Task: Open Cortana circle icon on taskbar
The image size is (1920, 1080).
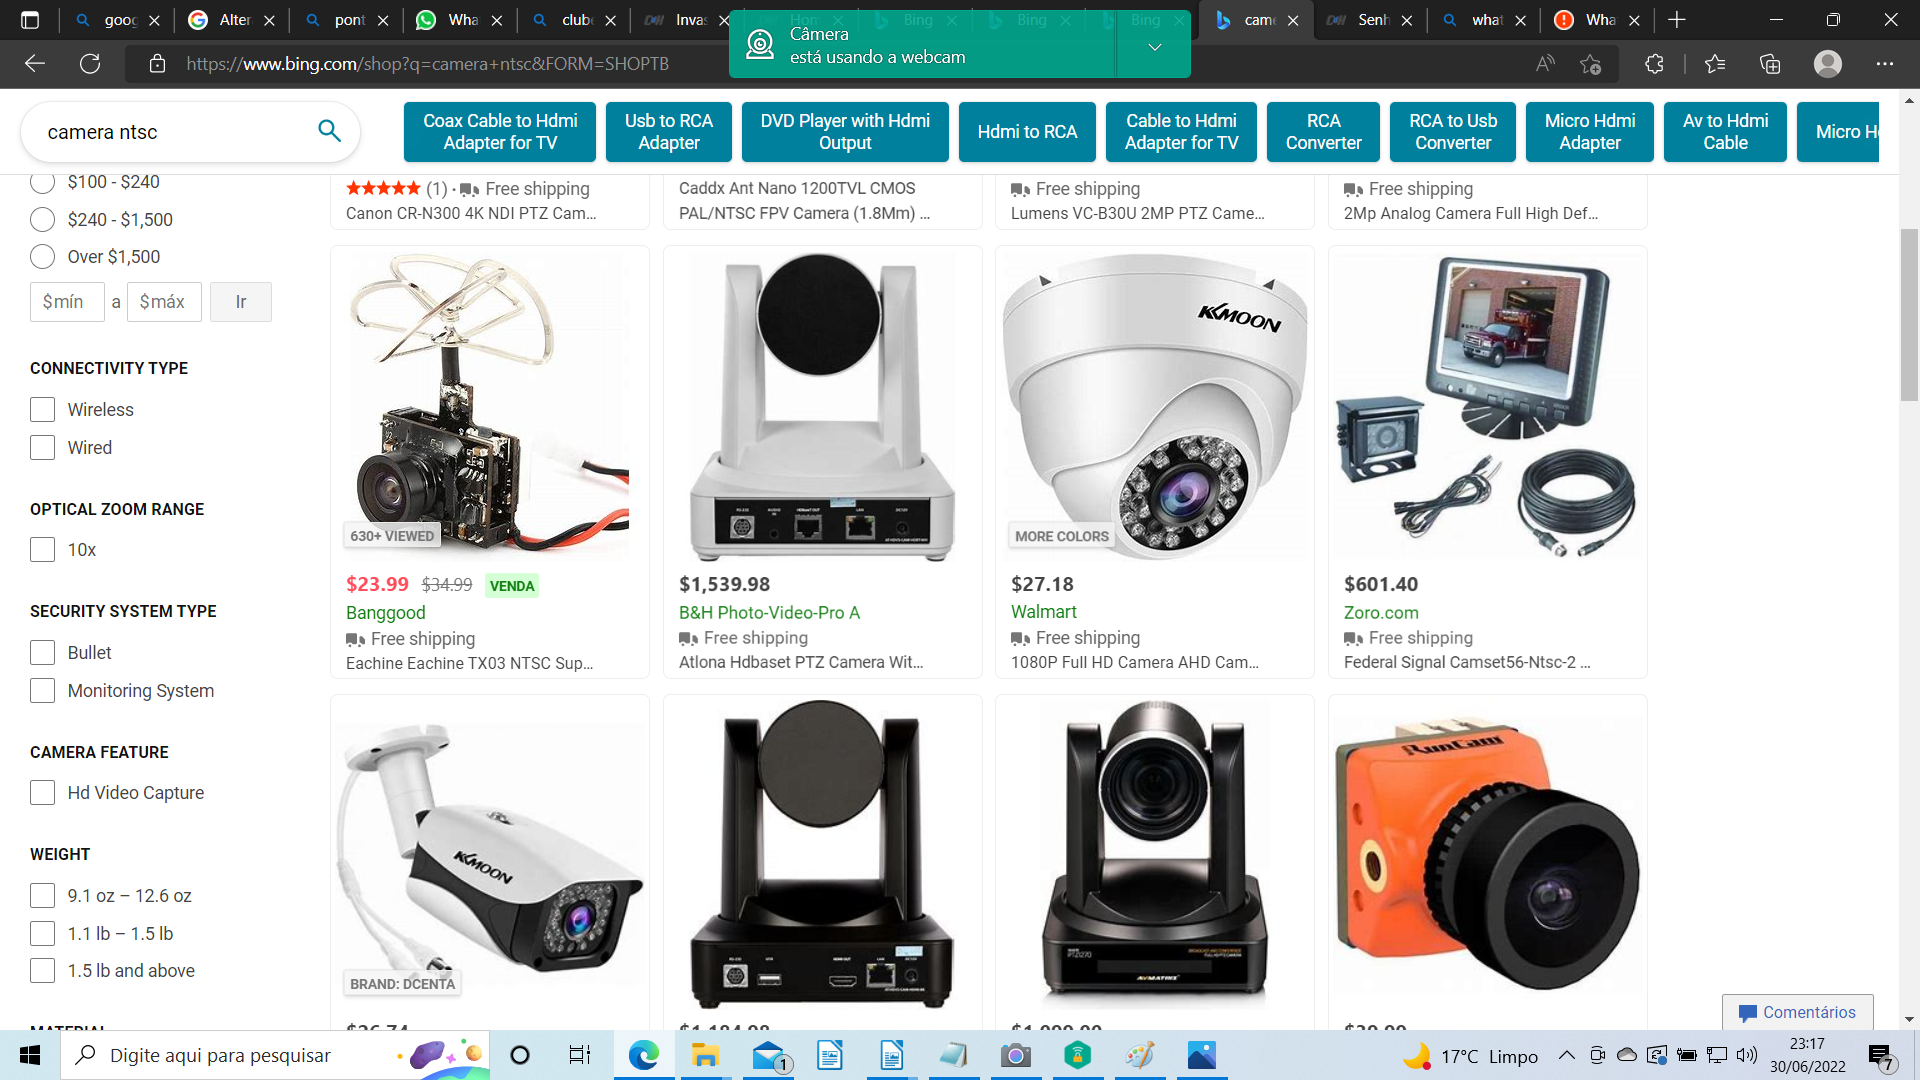Action: pos(520,1055)
